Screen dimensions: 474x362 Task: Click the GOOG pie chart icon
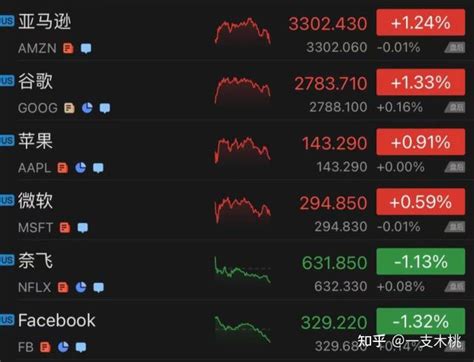tap(87, 108)
